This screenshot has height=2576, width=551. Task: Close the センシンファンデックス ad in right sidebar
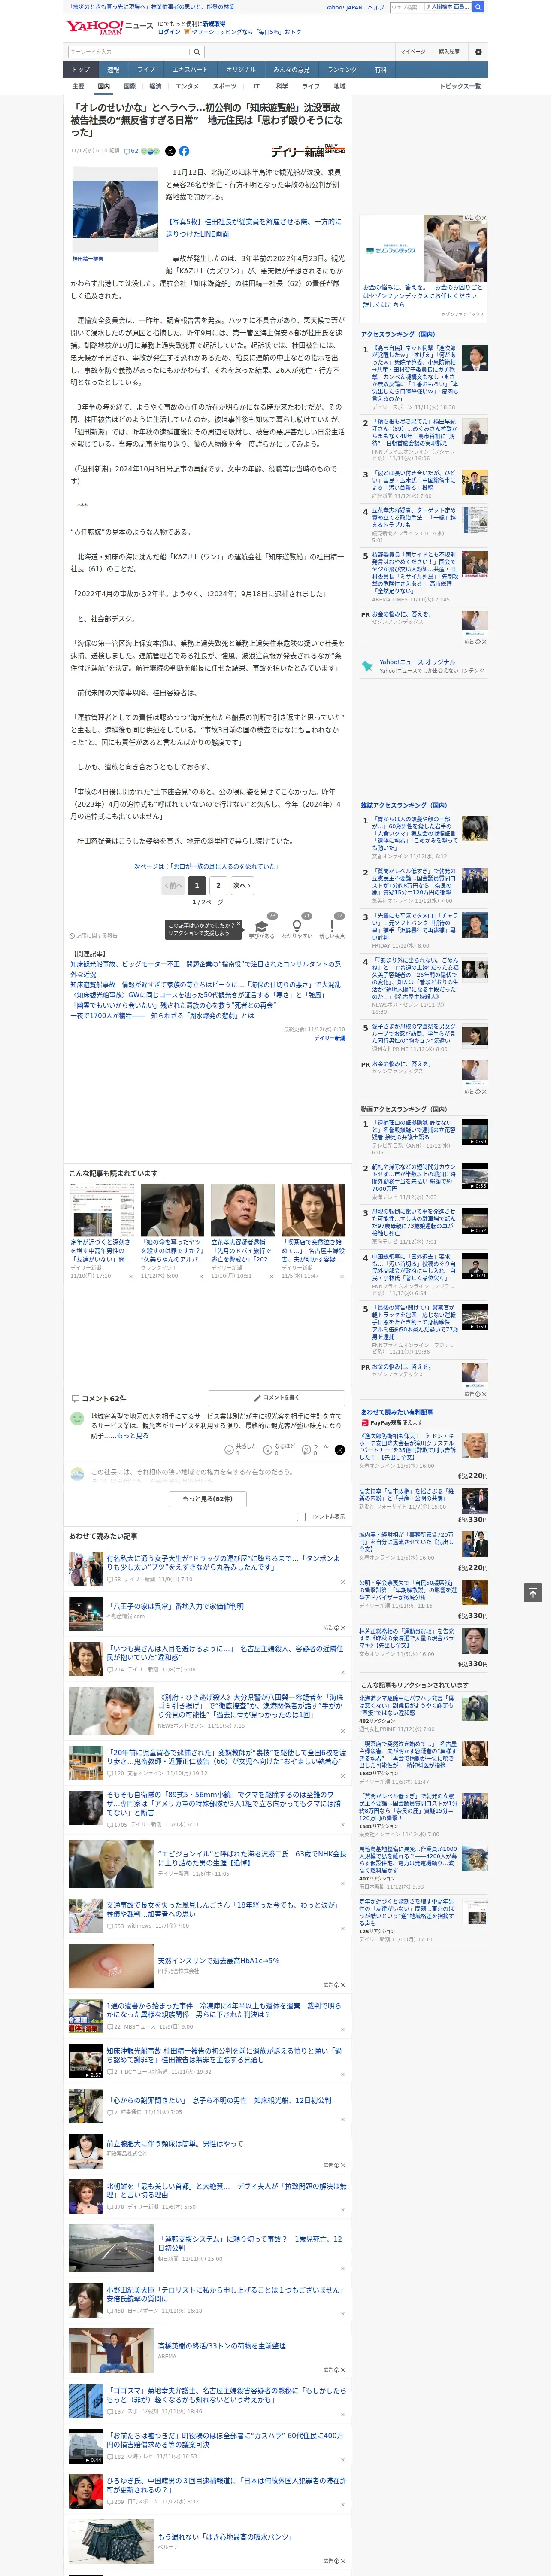pos(484,218)
